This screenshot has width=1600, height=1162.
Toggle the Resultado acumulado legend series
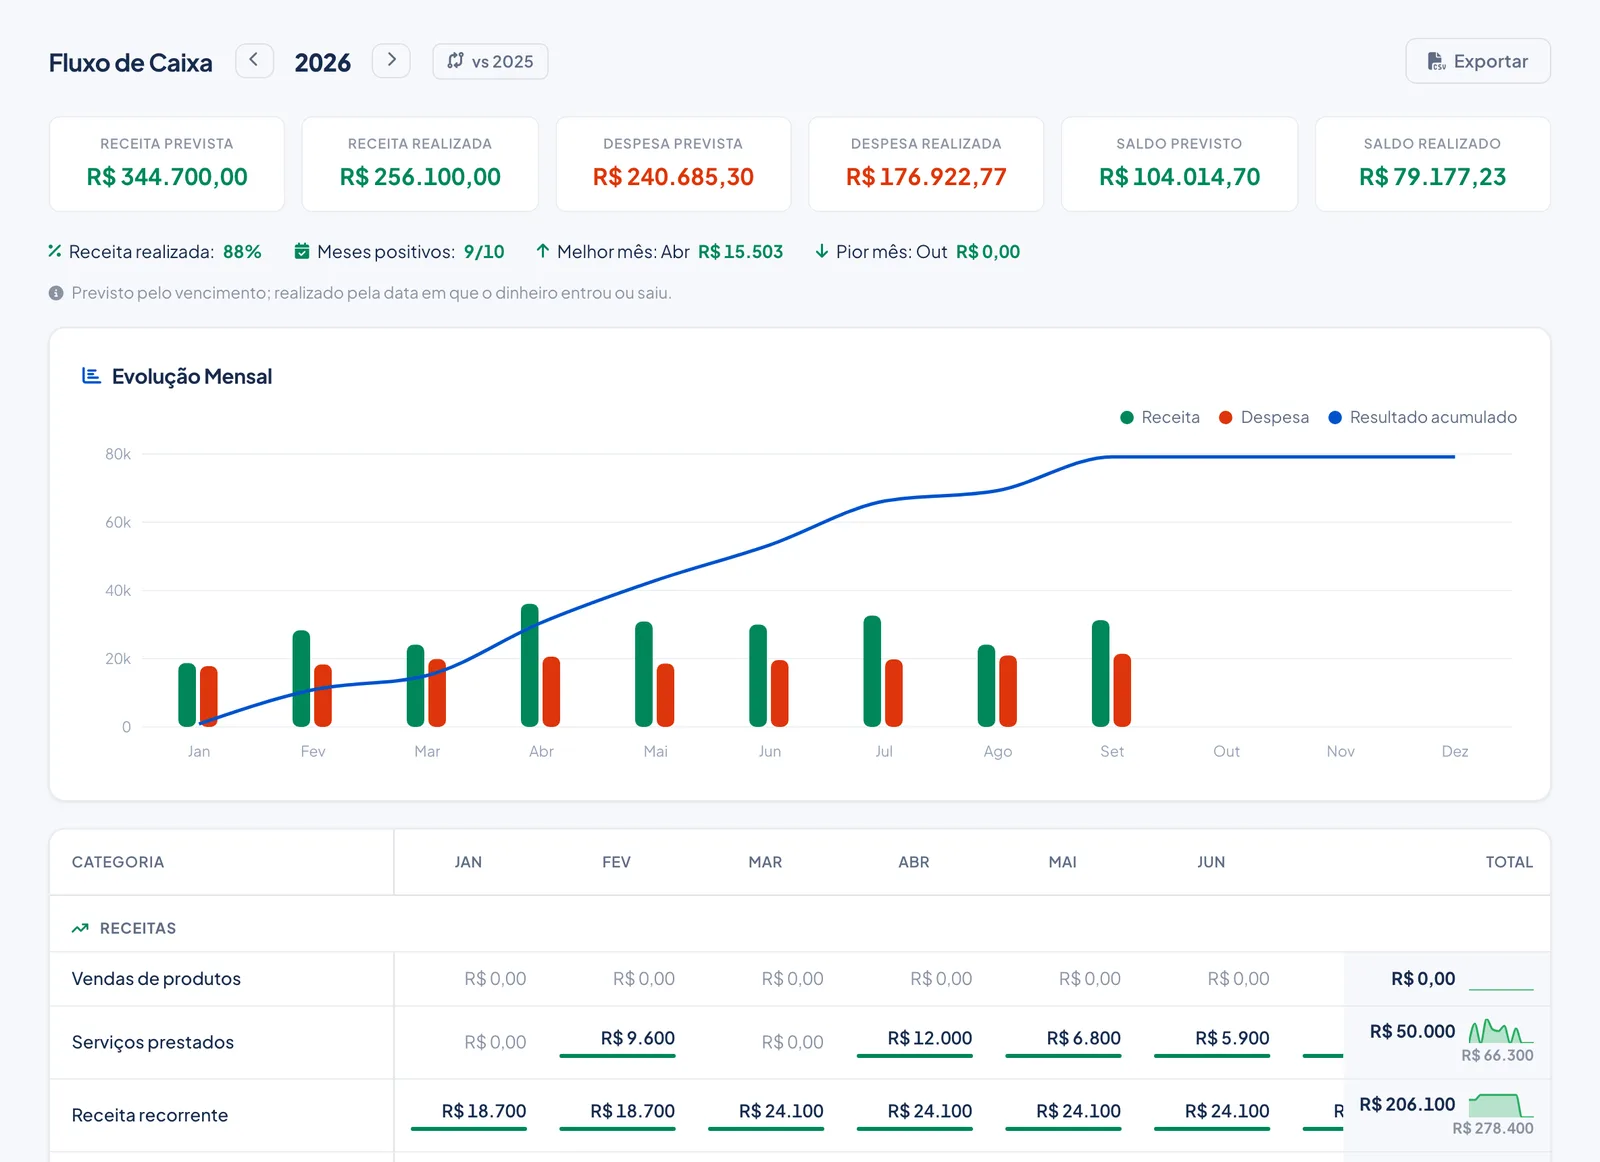1422,417
